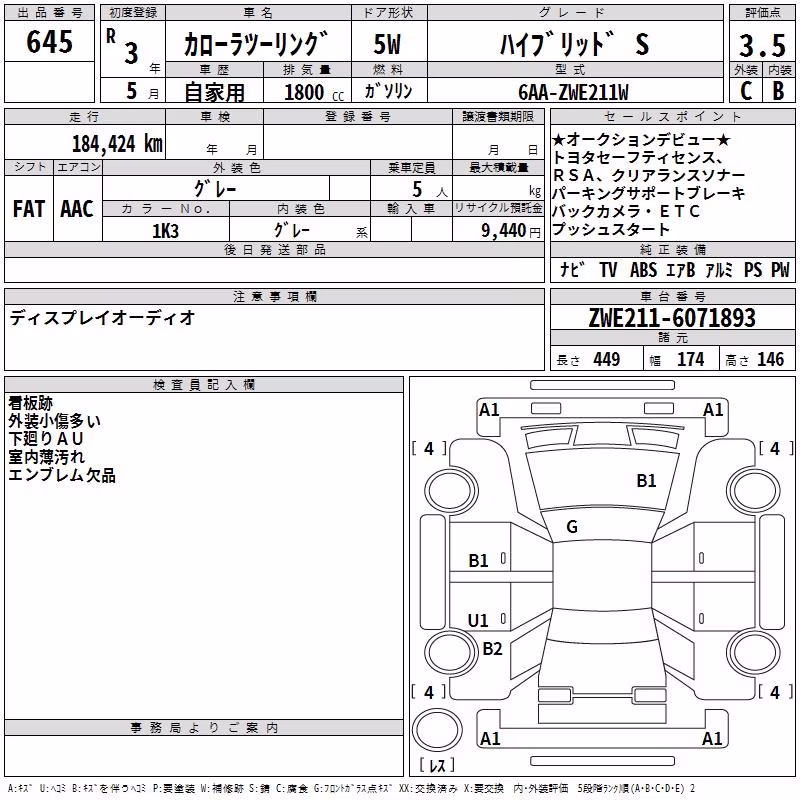This screenshot has width=800, height=800.
Task: Click B1 damage mark on the hood
Action: (x=646, y=481)
